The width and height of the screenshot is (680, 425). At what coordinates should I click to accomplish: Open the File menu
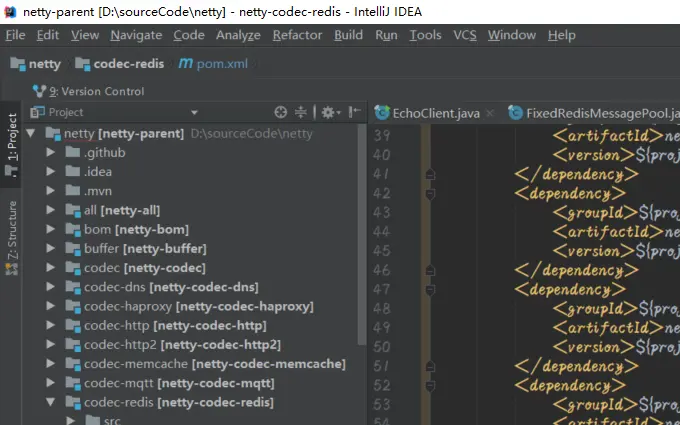point(15,35)
